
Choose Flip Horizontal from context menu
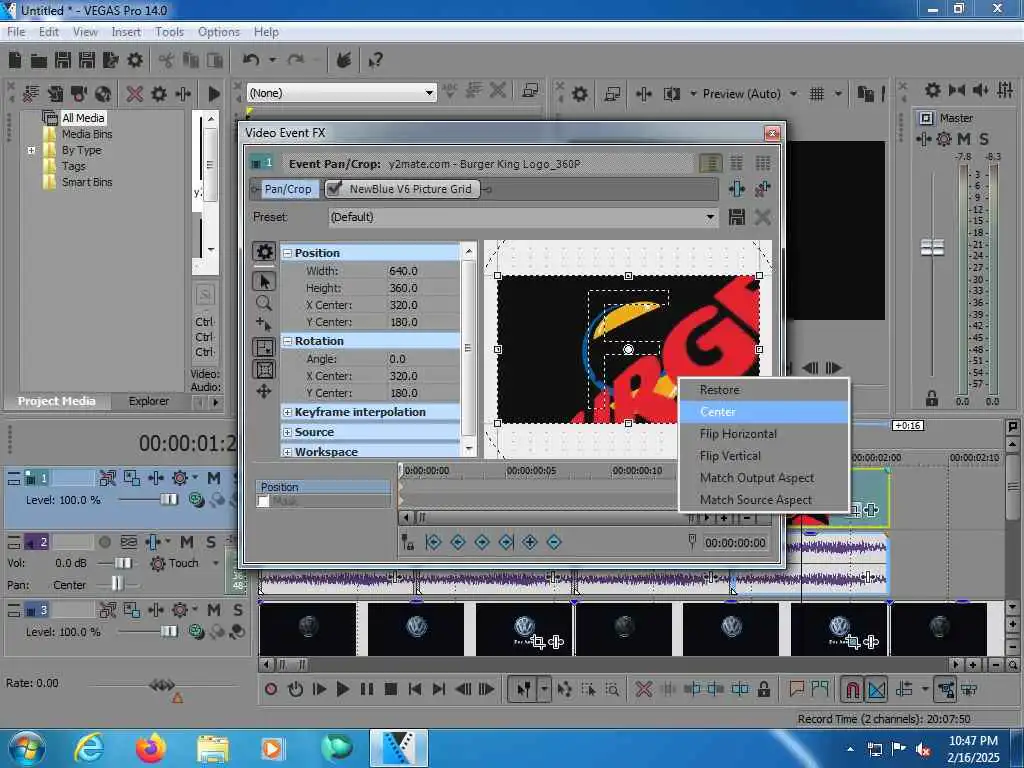point(763,434)
